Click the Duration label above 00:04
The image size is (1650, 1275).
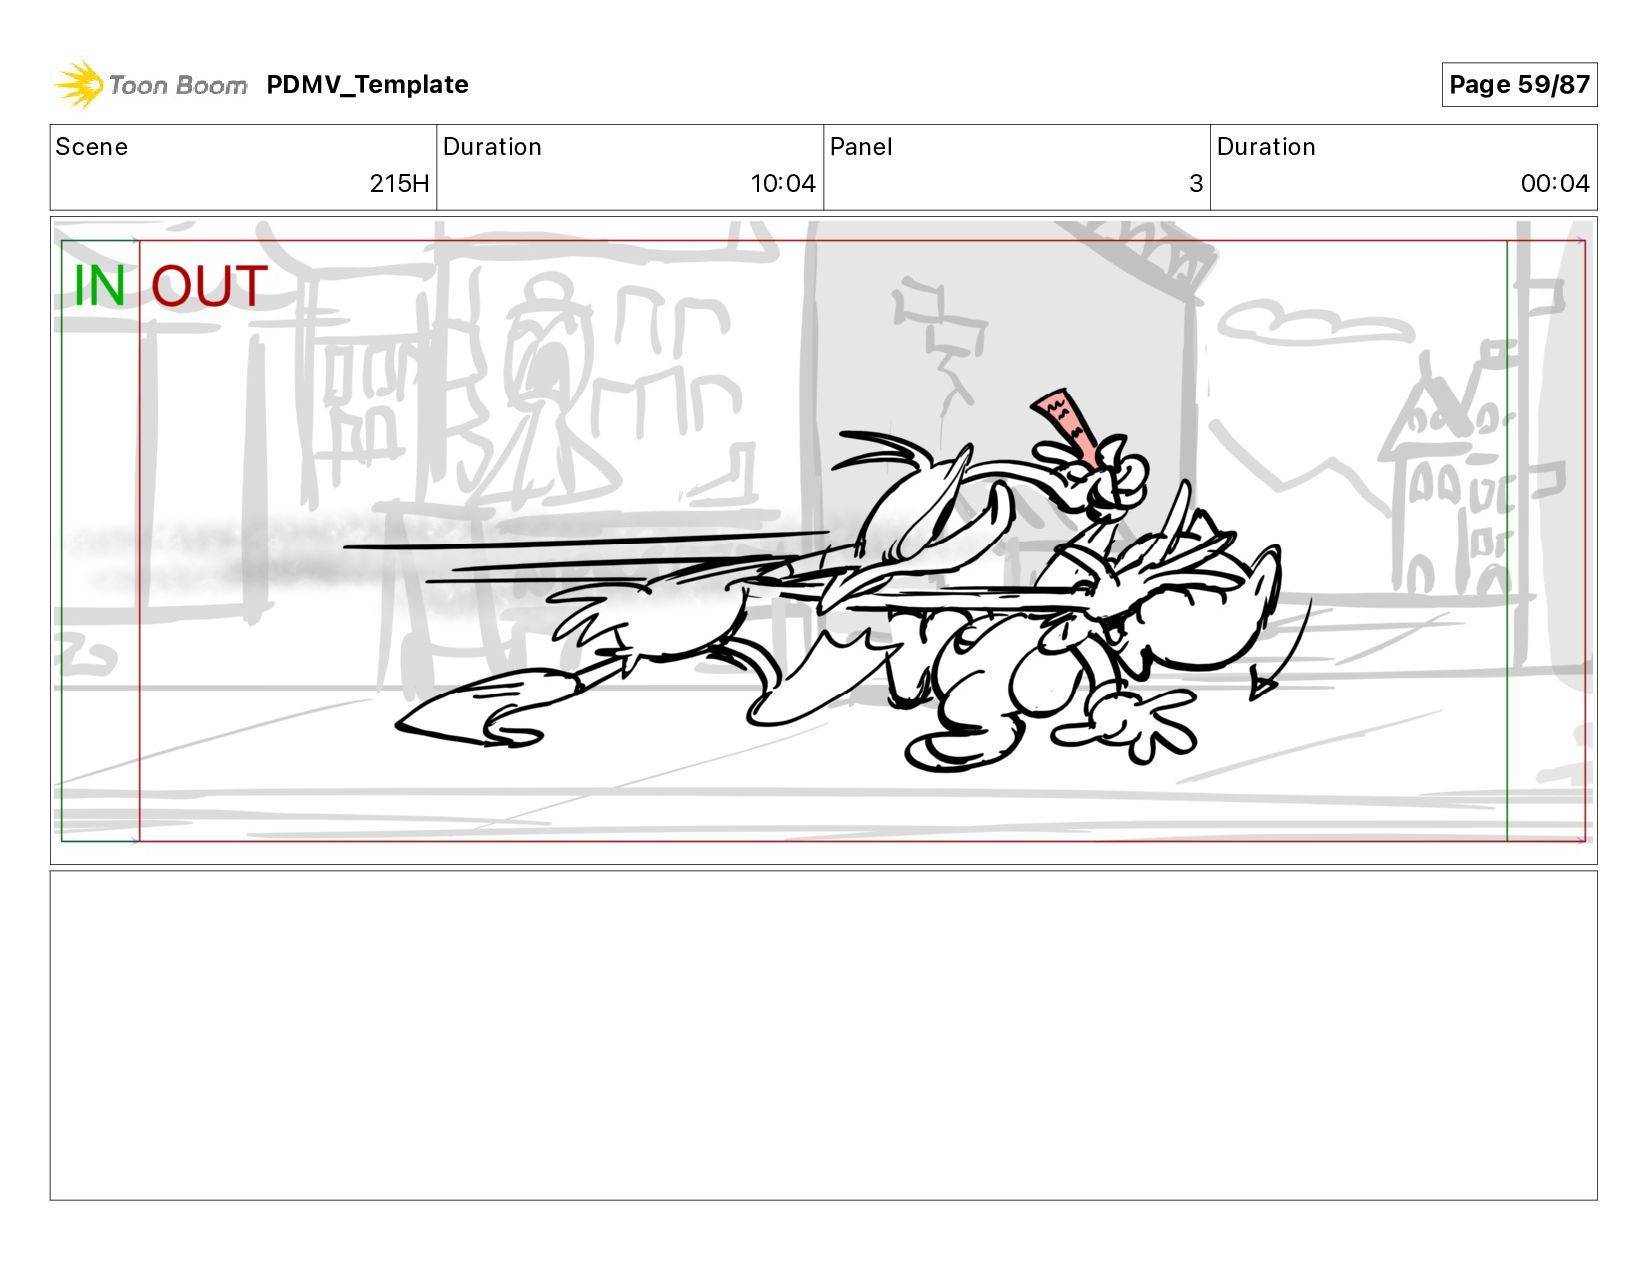[1266, 147]
